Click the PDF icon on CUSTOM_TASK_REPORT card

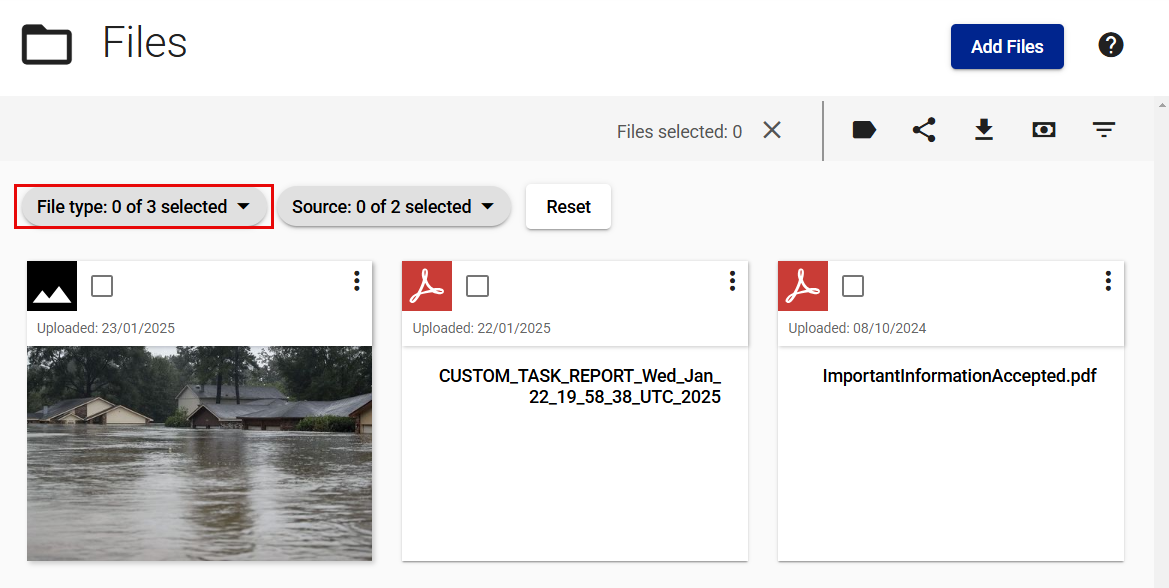point(427,286)
